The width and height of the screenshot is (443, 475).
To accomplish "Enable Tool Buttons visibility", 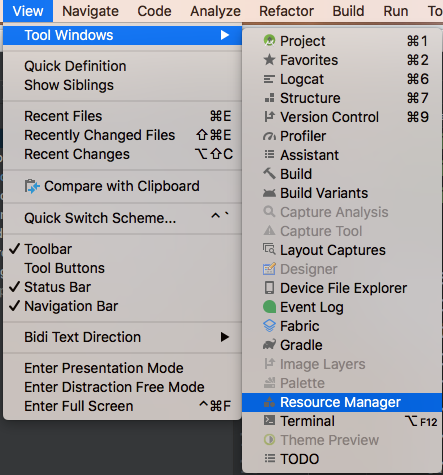I will (122, 268).
